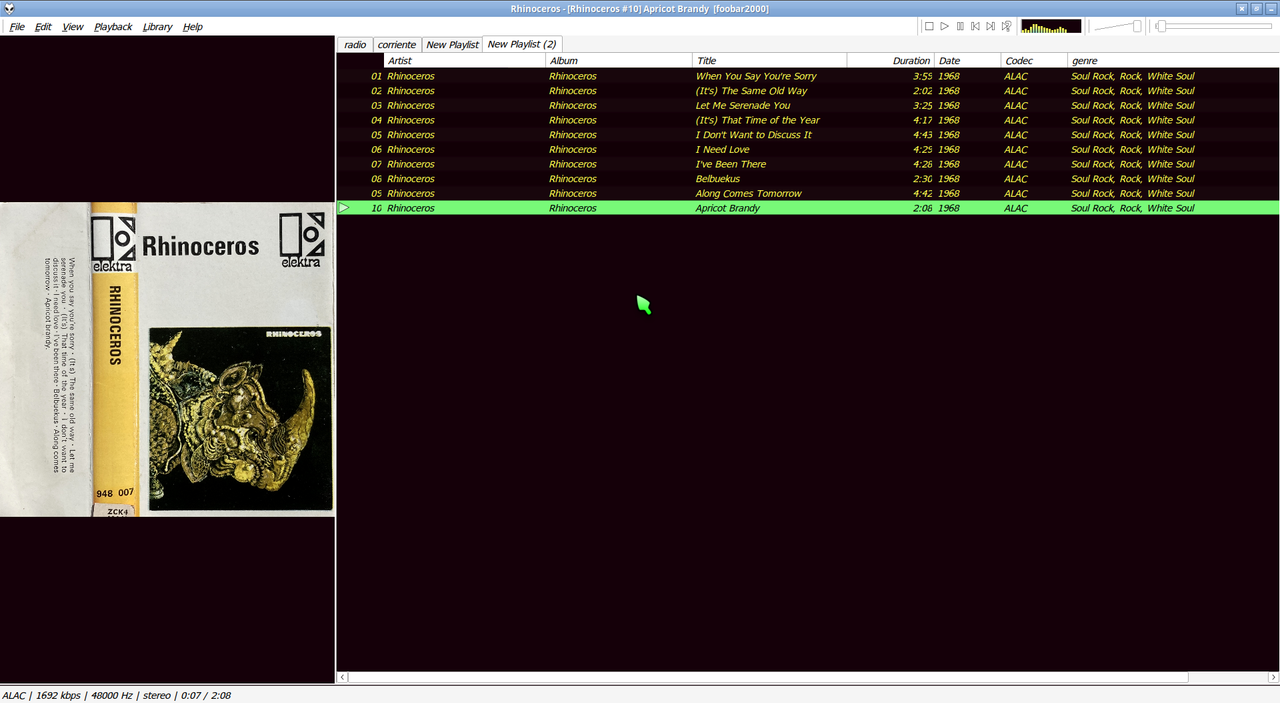Select track When You Say You're Sorry
The width and height of the screenshot is (1280, 703).
click(808, 76)
